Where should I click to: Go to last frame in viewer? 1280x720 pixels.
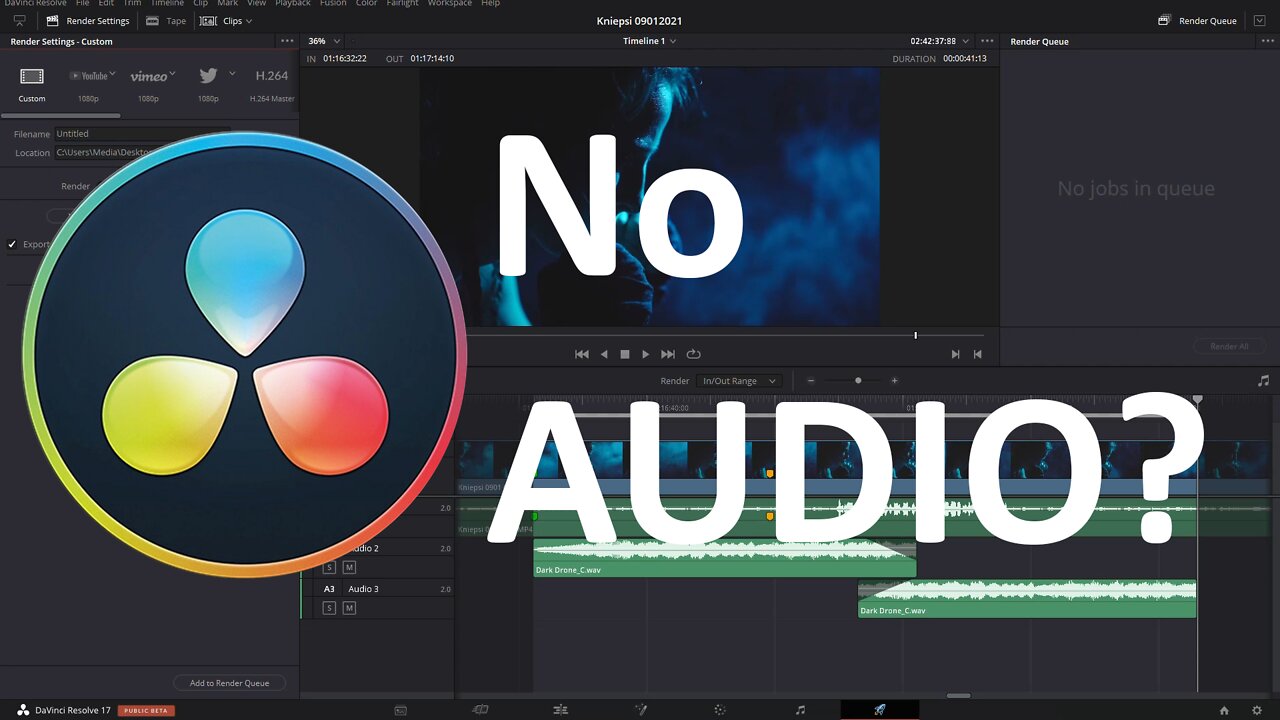tap(668, 354)
